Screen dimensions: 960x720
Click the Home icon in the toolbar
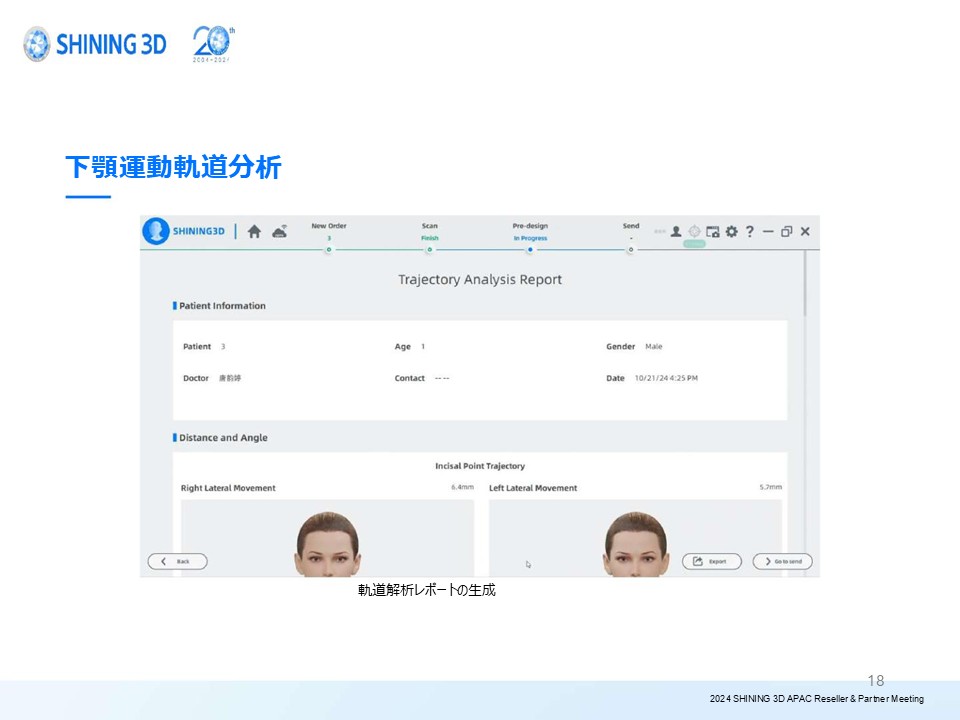[x=254, y=232]
